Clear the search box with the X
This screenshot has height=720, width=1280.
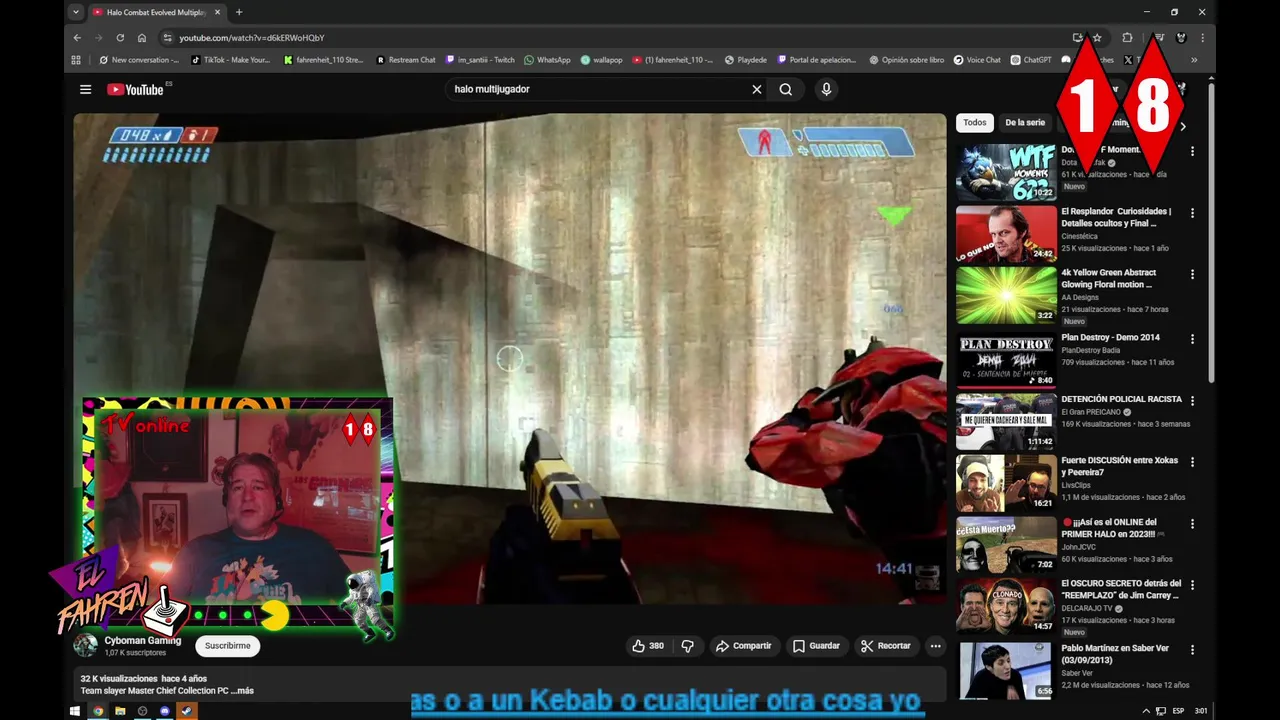(x=757, y=89)
